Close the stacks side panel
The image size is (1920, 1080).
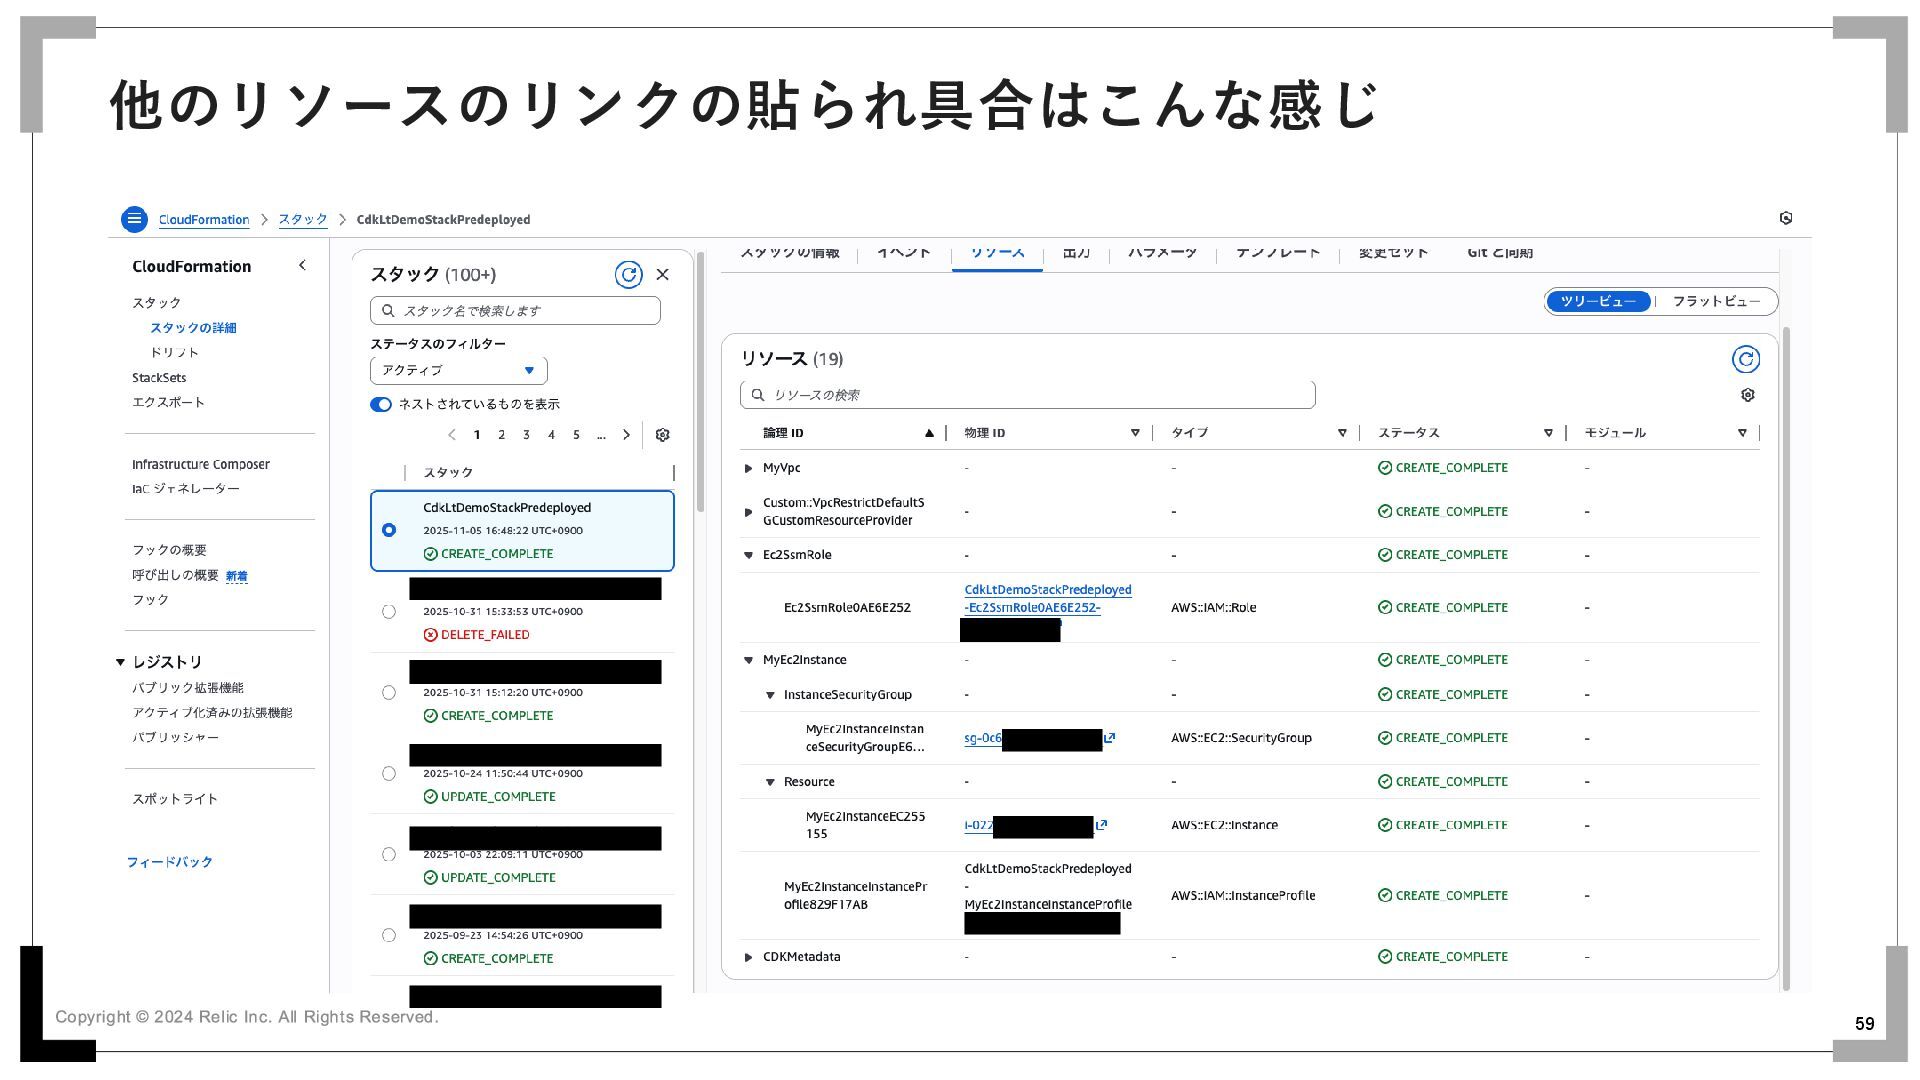[x=662, y=275]
